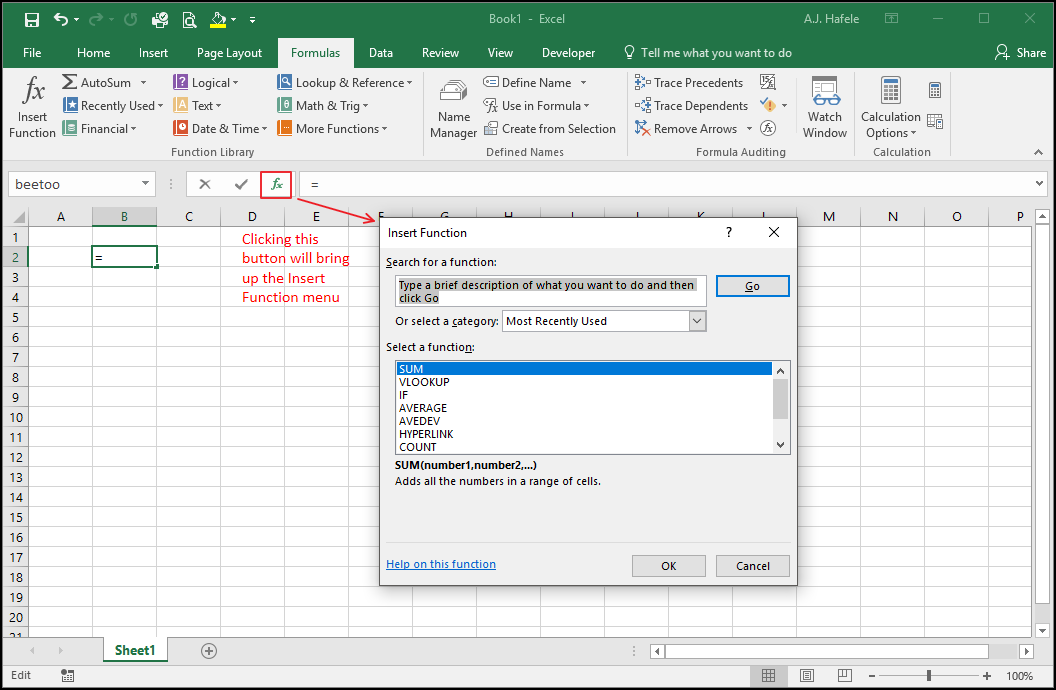Switch to the Page Layout tab

pyautogui.click(x=229, y=53)
